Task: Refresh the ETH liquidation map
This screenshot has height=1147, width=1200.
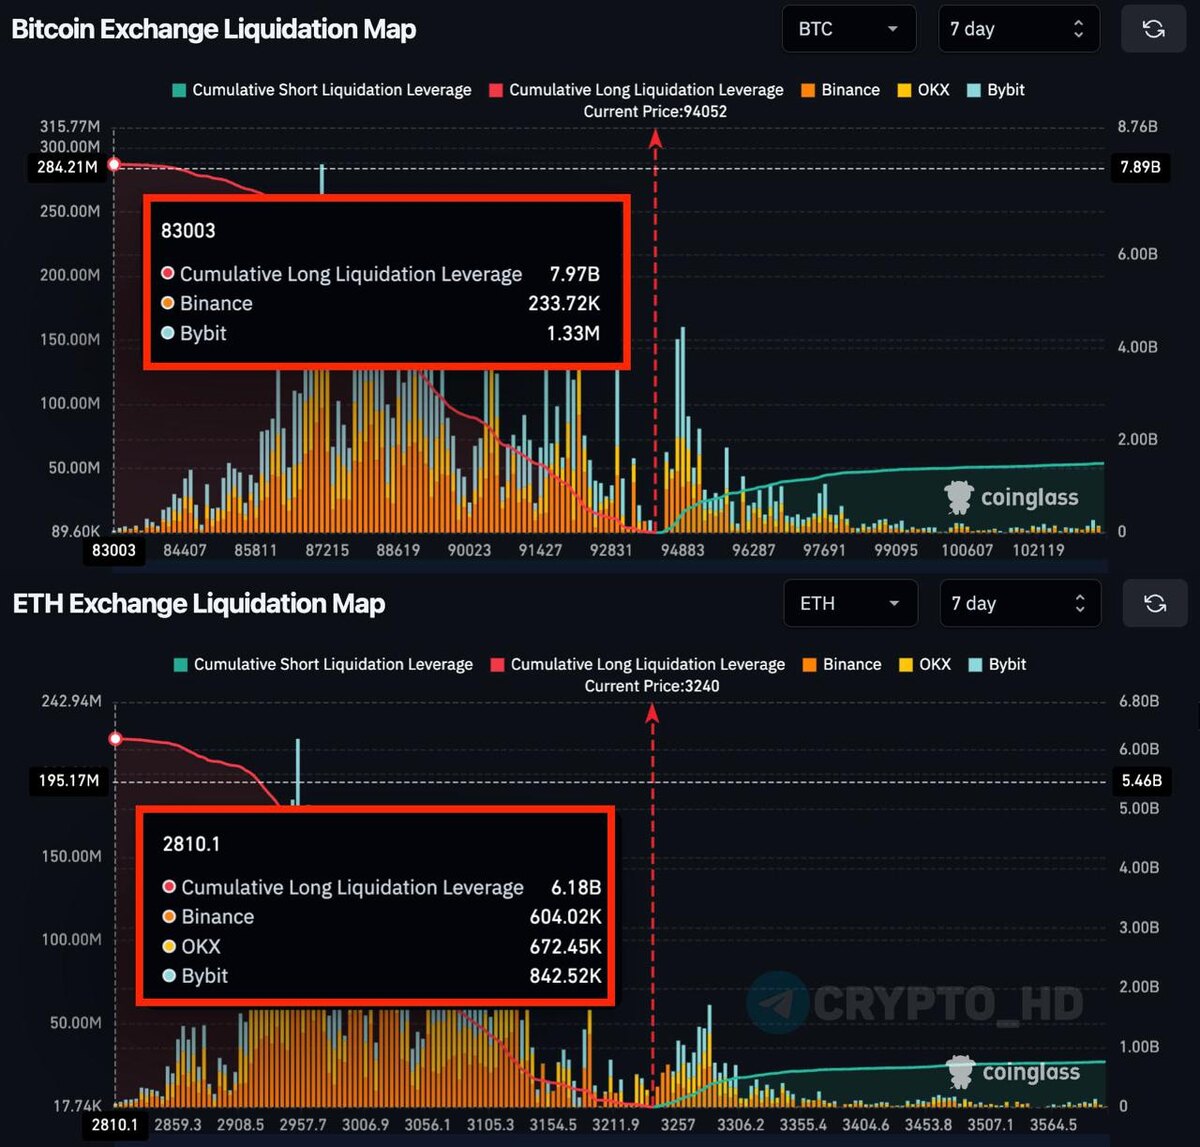Action: [1154, 603]
